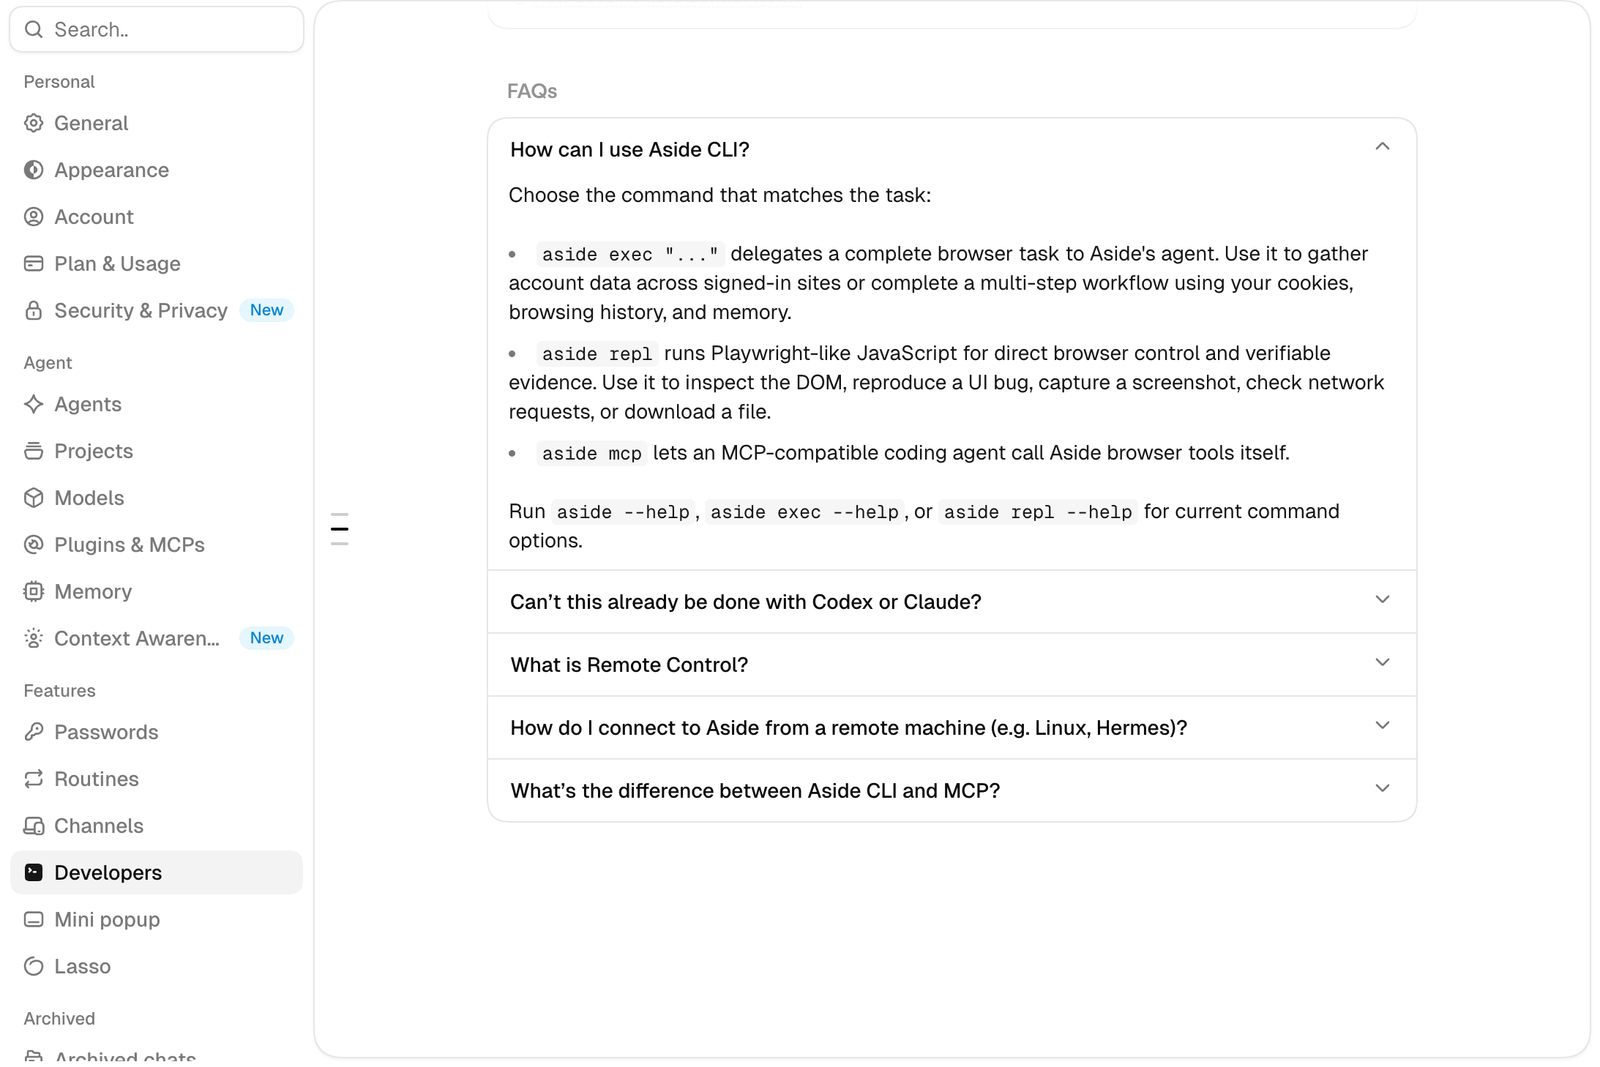Open the Memory settings page
Viewport: 1600px width, 1067px height.
pyautogui.click(x=156, y=592)
